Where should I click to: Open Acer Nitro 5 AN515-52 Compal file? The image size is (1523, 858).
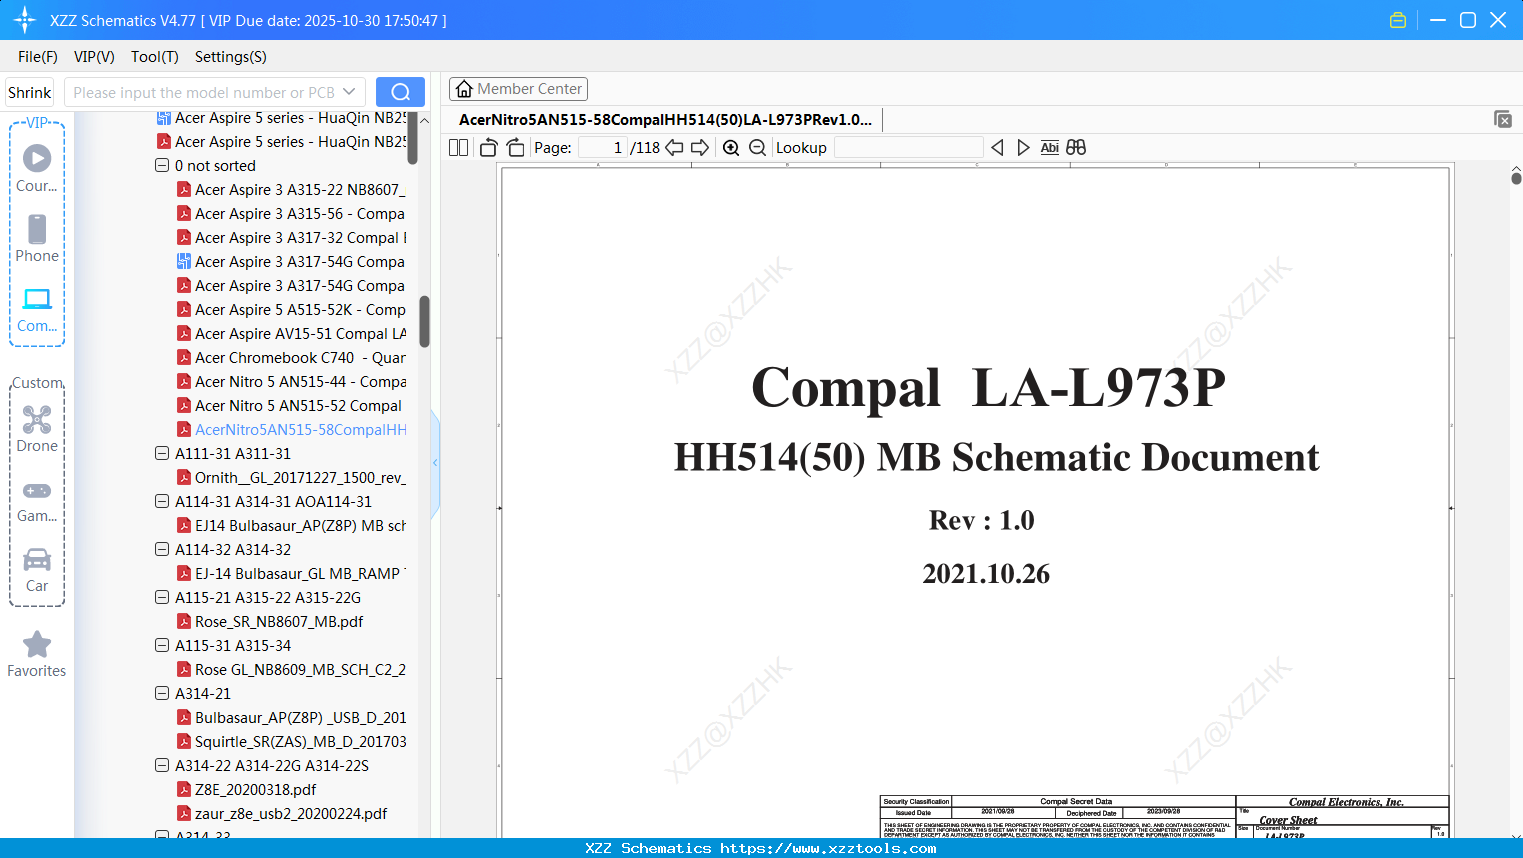tap(289, 406)
